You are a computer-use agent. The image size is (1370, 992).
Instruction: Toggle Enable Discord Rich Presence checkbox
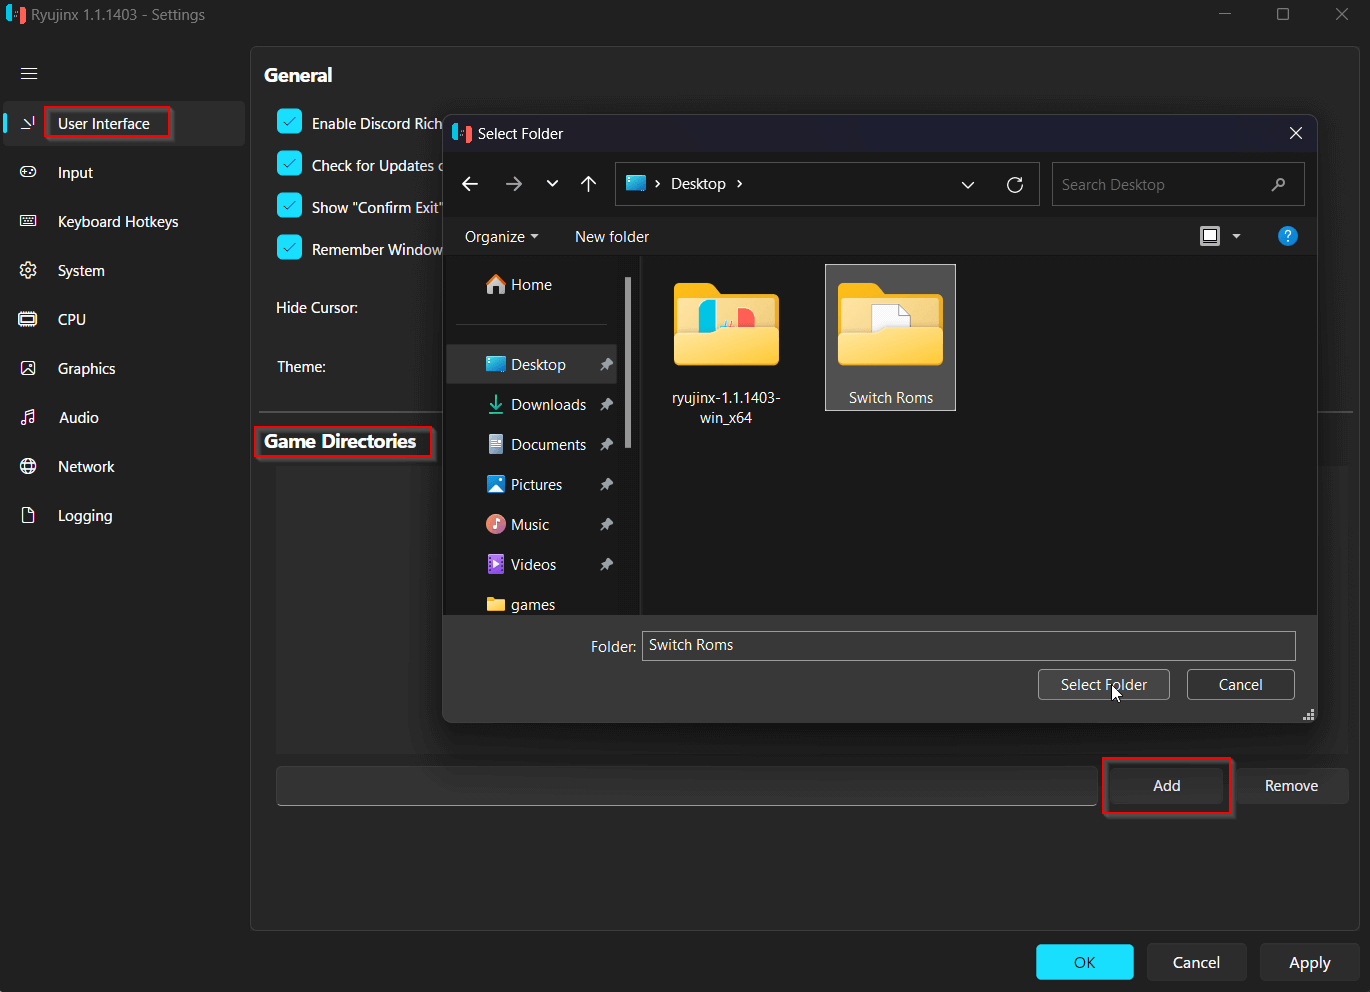pyautogui.click(x=289, y=122)
